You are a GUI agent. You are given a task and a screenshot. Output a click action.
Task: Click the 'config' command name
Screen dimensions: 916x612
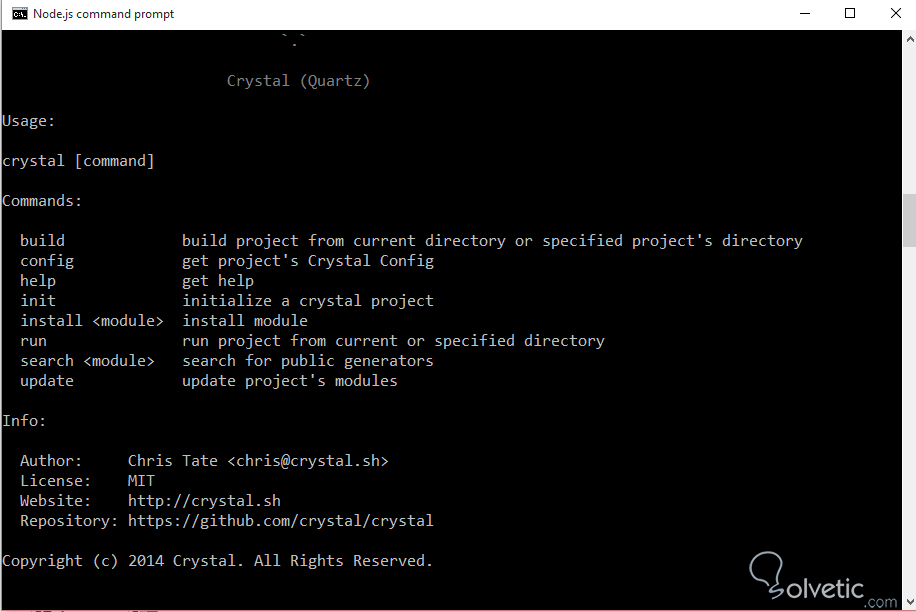pyautogui.click(x=47, y=261)
